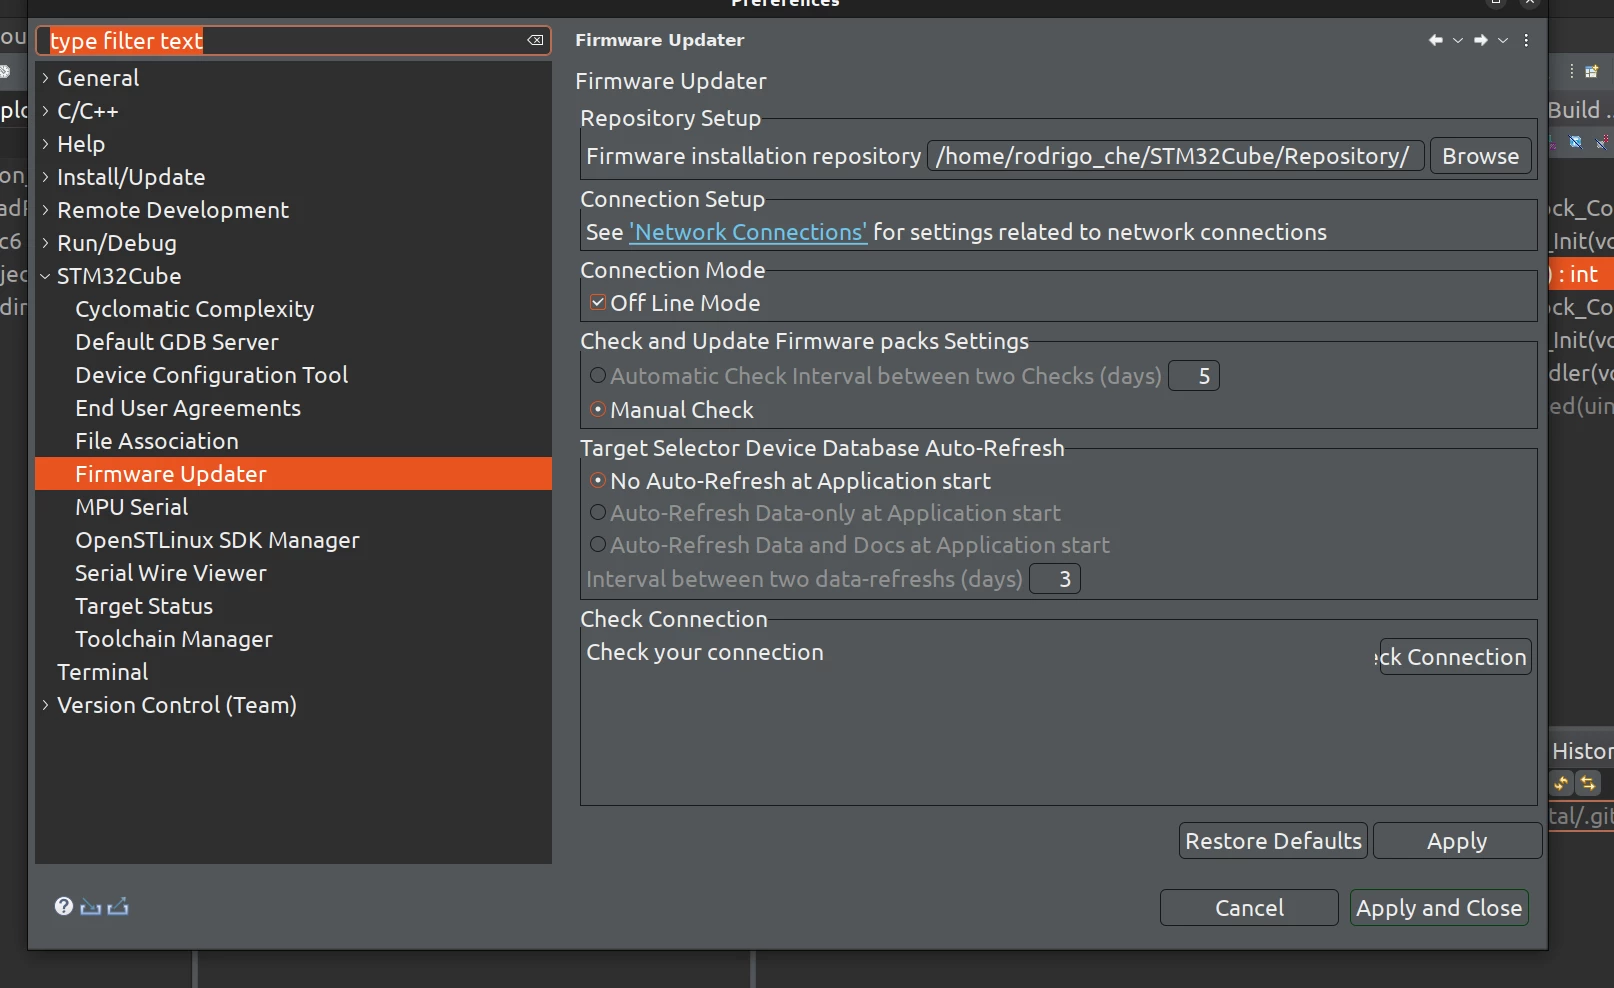1614x988 pixels.
Task: Expand the Help preferences node
Action: point(45,144)
